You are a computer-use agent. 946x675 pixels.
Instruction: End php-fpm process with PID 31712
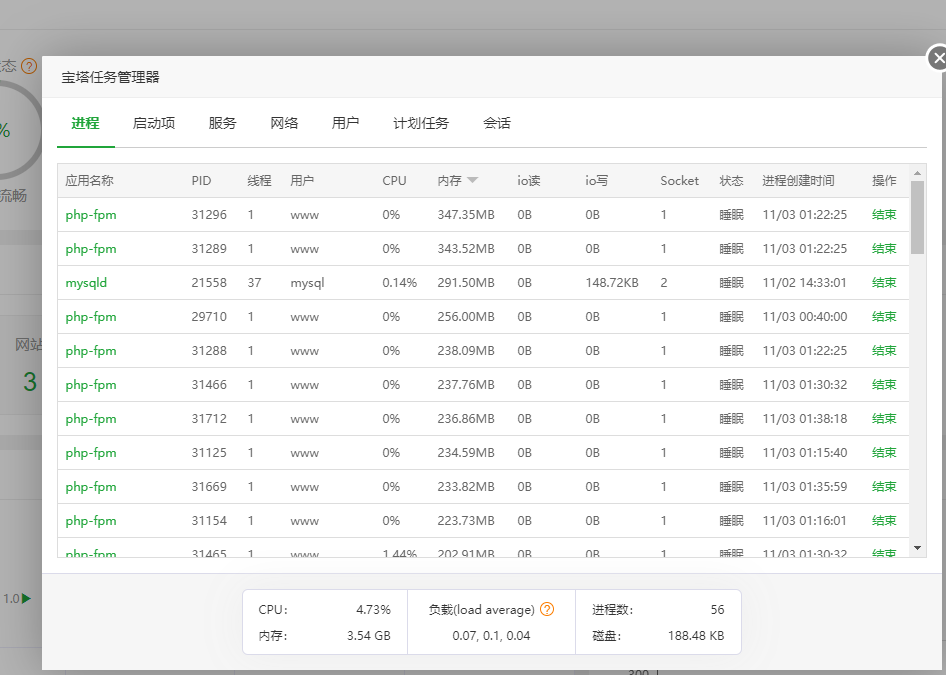pos(884,419)
